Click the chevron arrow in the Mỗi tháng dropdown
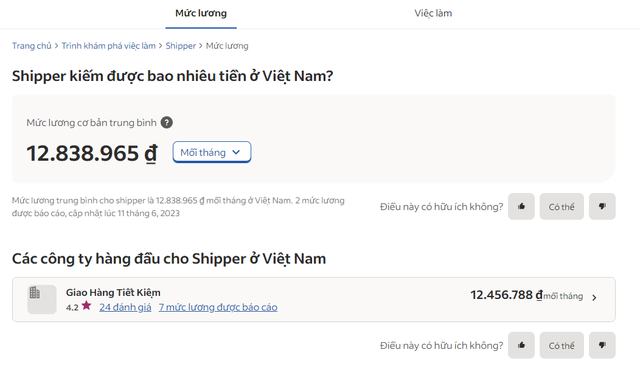The image size is (640, 386). click(236, 152)
